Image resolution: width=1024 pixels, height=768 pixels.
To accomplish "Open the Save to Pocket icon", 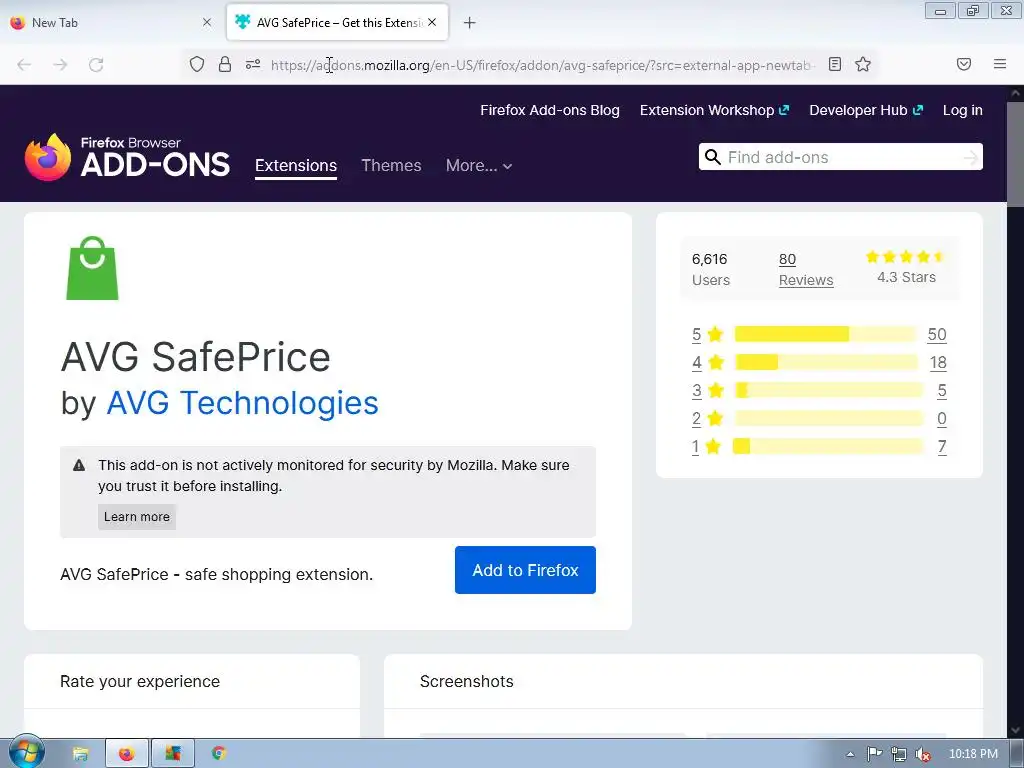I will tap(964, 64).
